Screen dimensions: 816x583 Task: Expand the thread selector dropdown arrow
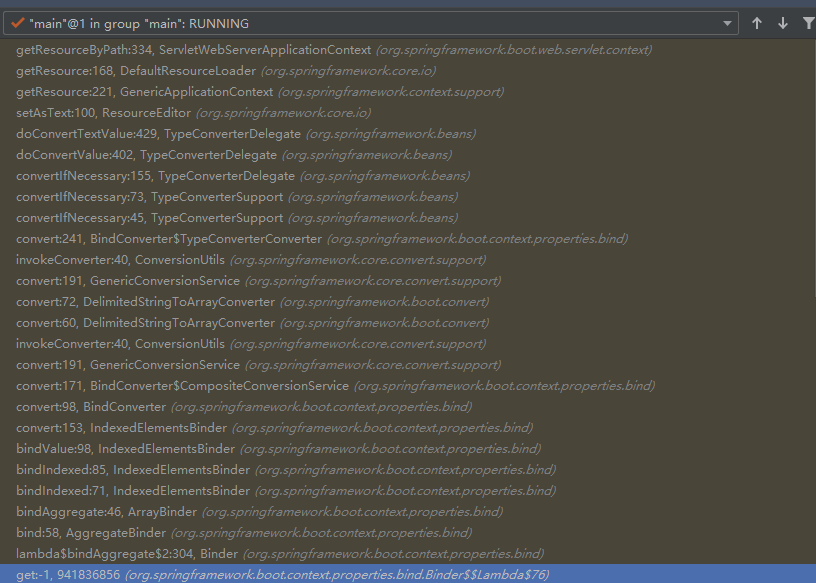tap(727, 23)
